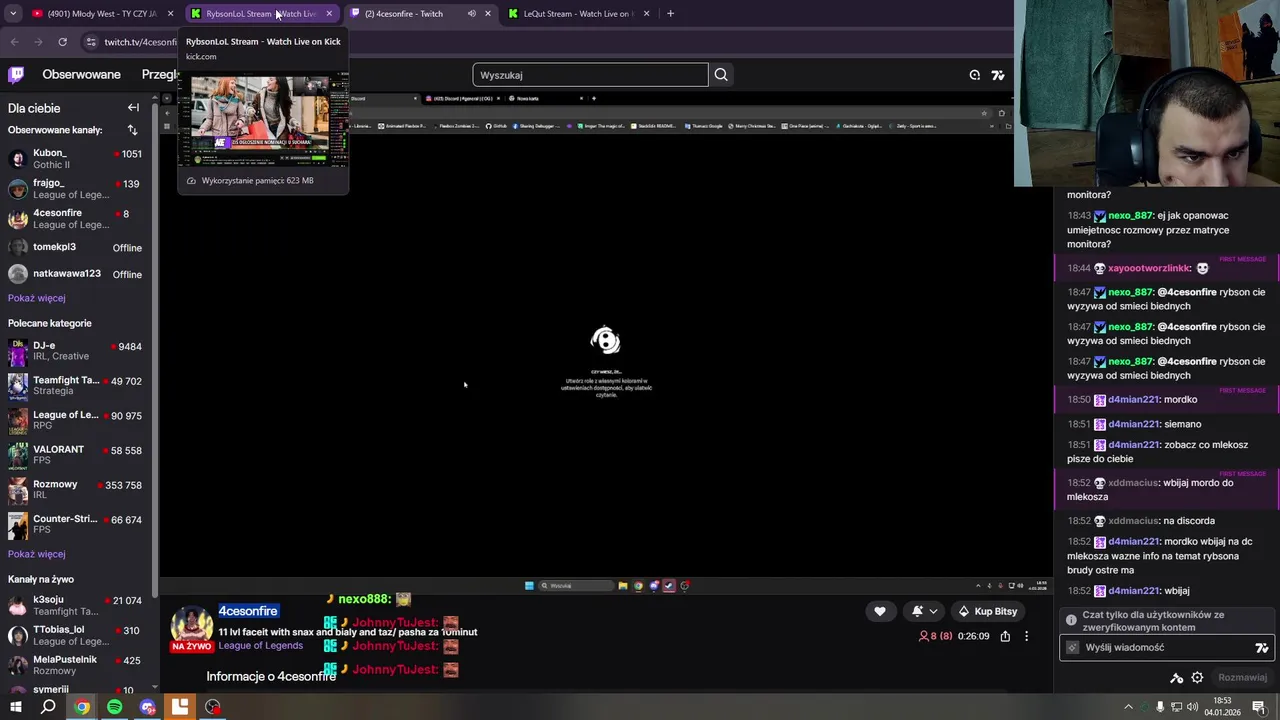The image size is (1280, 720).
Task: Open League of Legends category link under title
Action: pyautogui.click(x=260, y=646)
